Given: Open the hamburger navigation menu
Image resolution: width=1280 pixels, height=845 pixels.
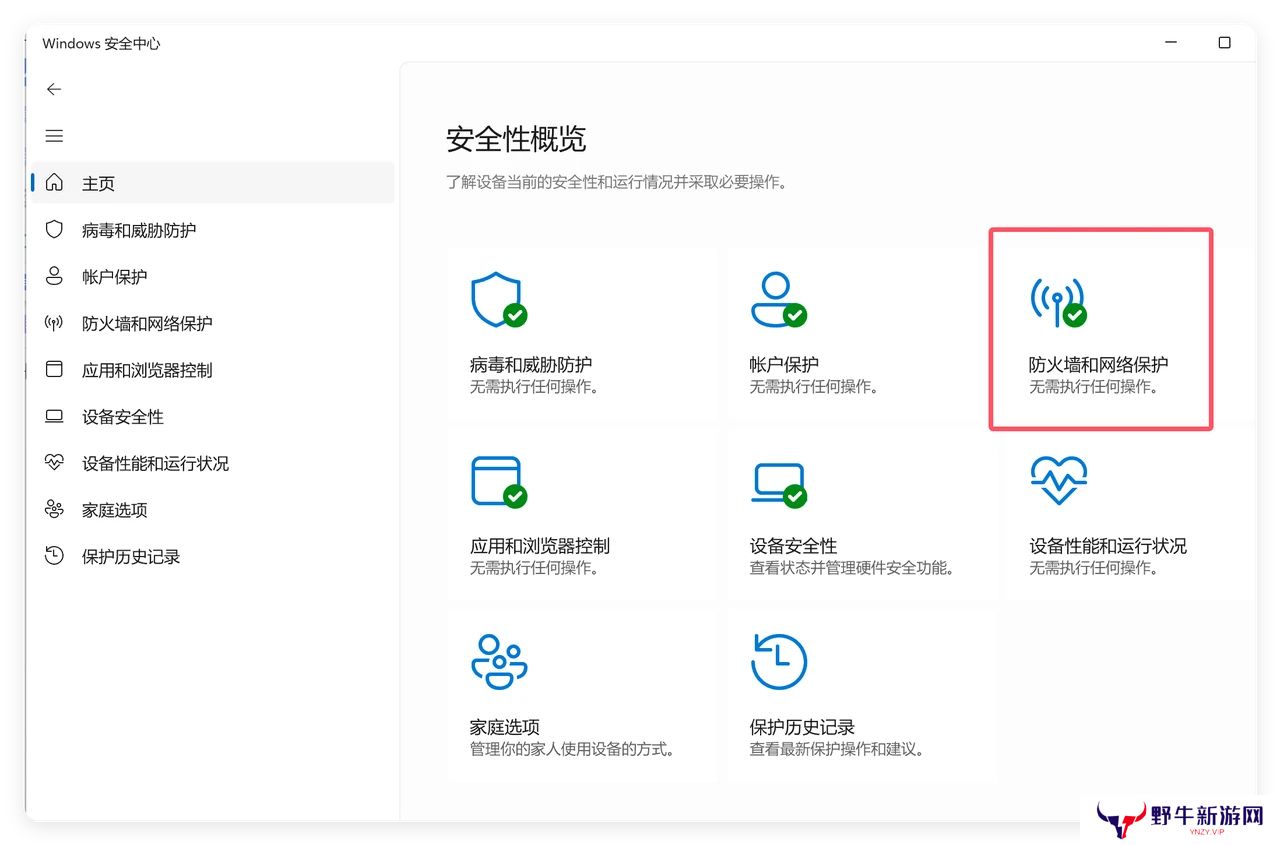Looking at the screenshot, I should click(54, 136).
